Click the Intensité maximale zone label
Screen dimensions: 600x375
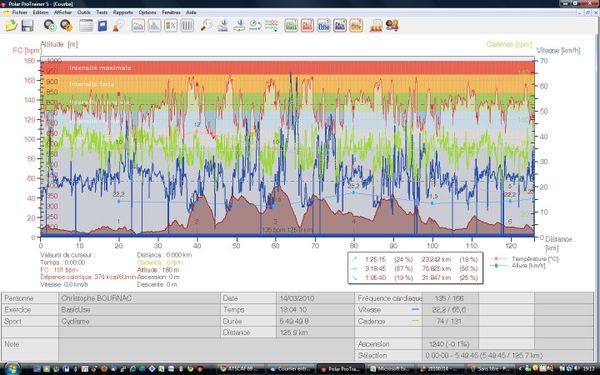pyautogui.click(x=100, y=68)
